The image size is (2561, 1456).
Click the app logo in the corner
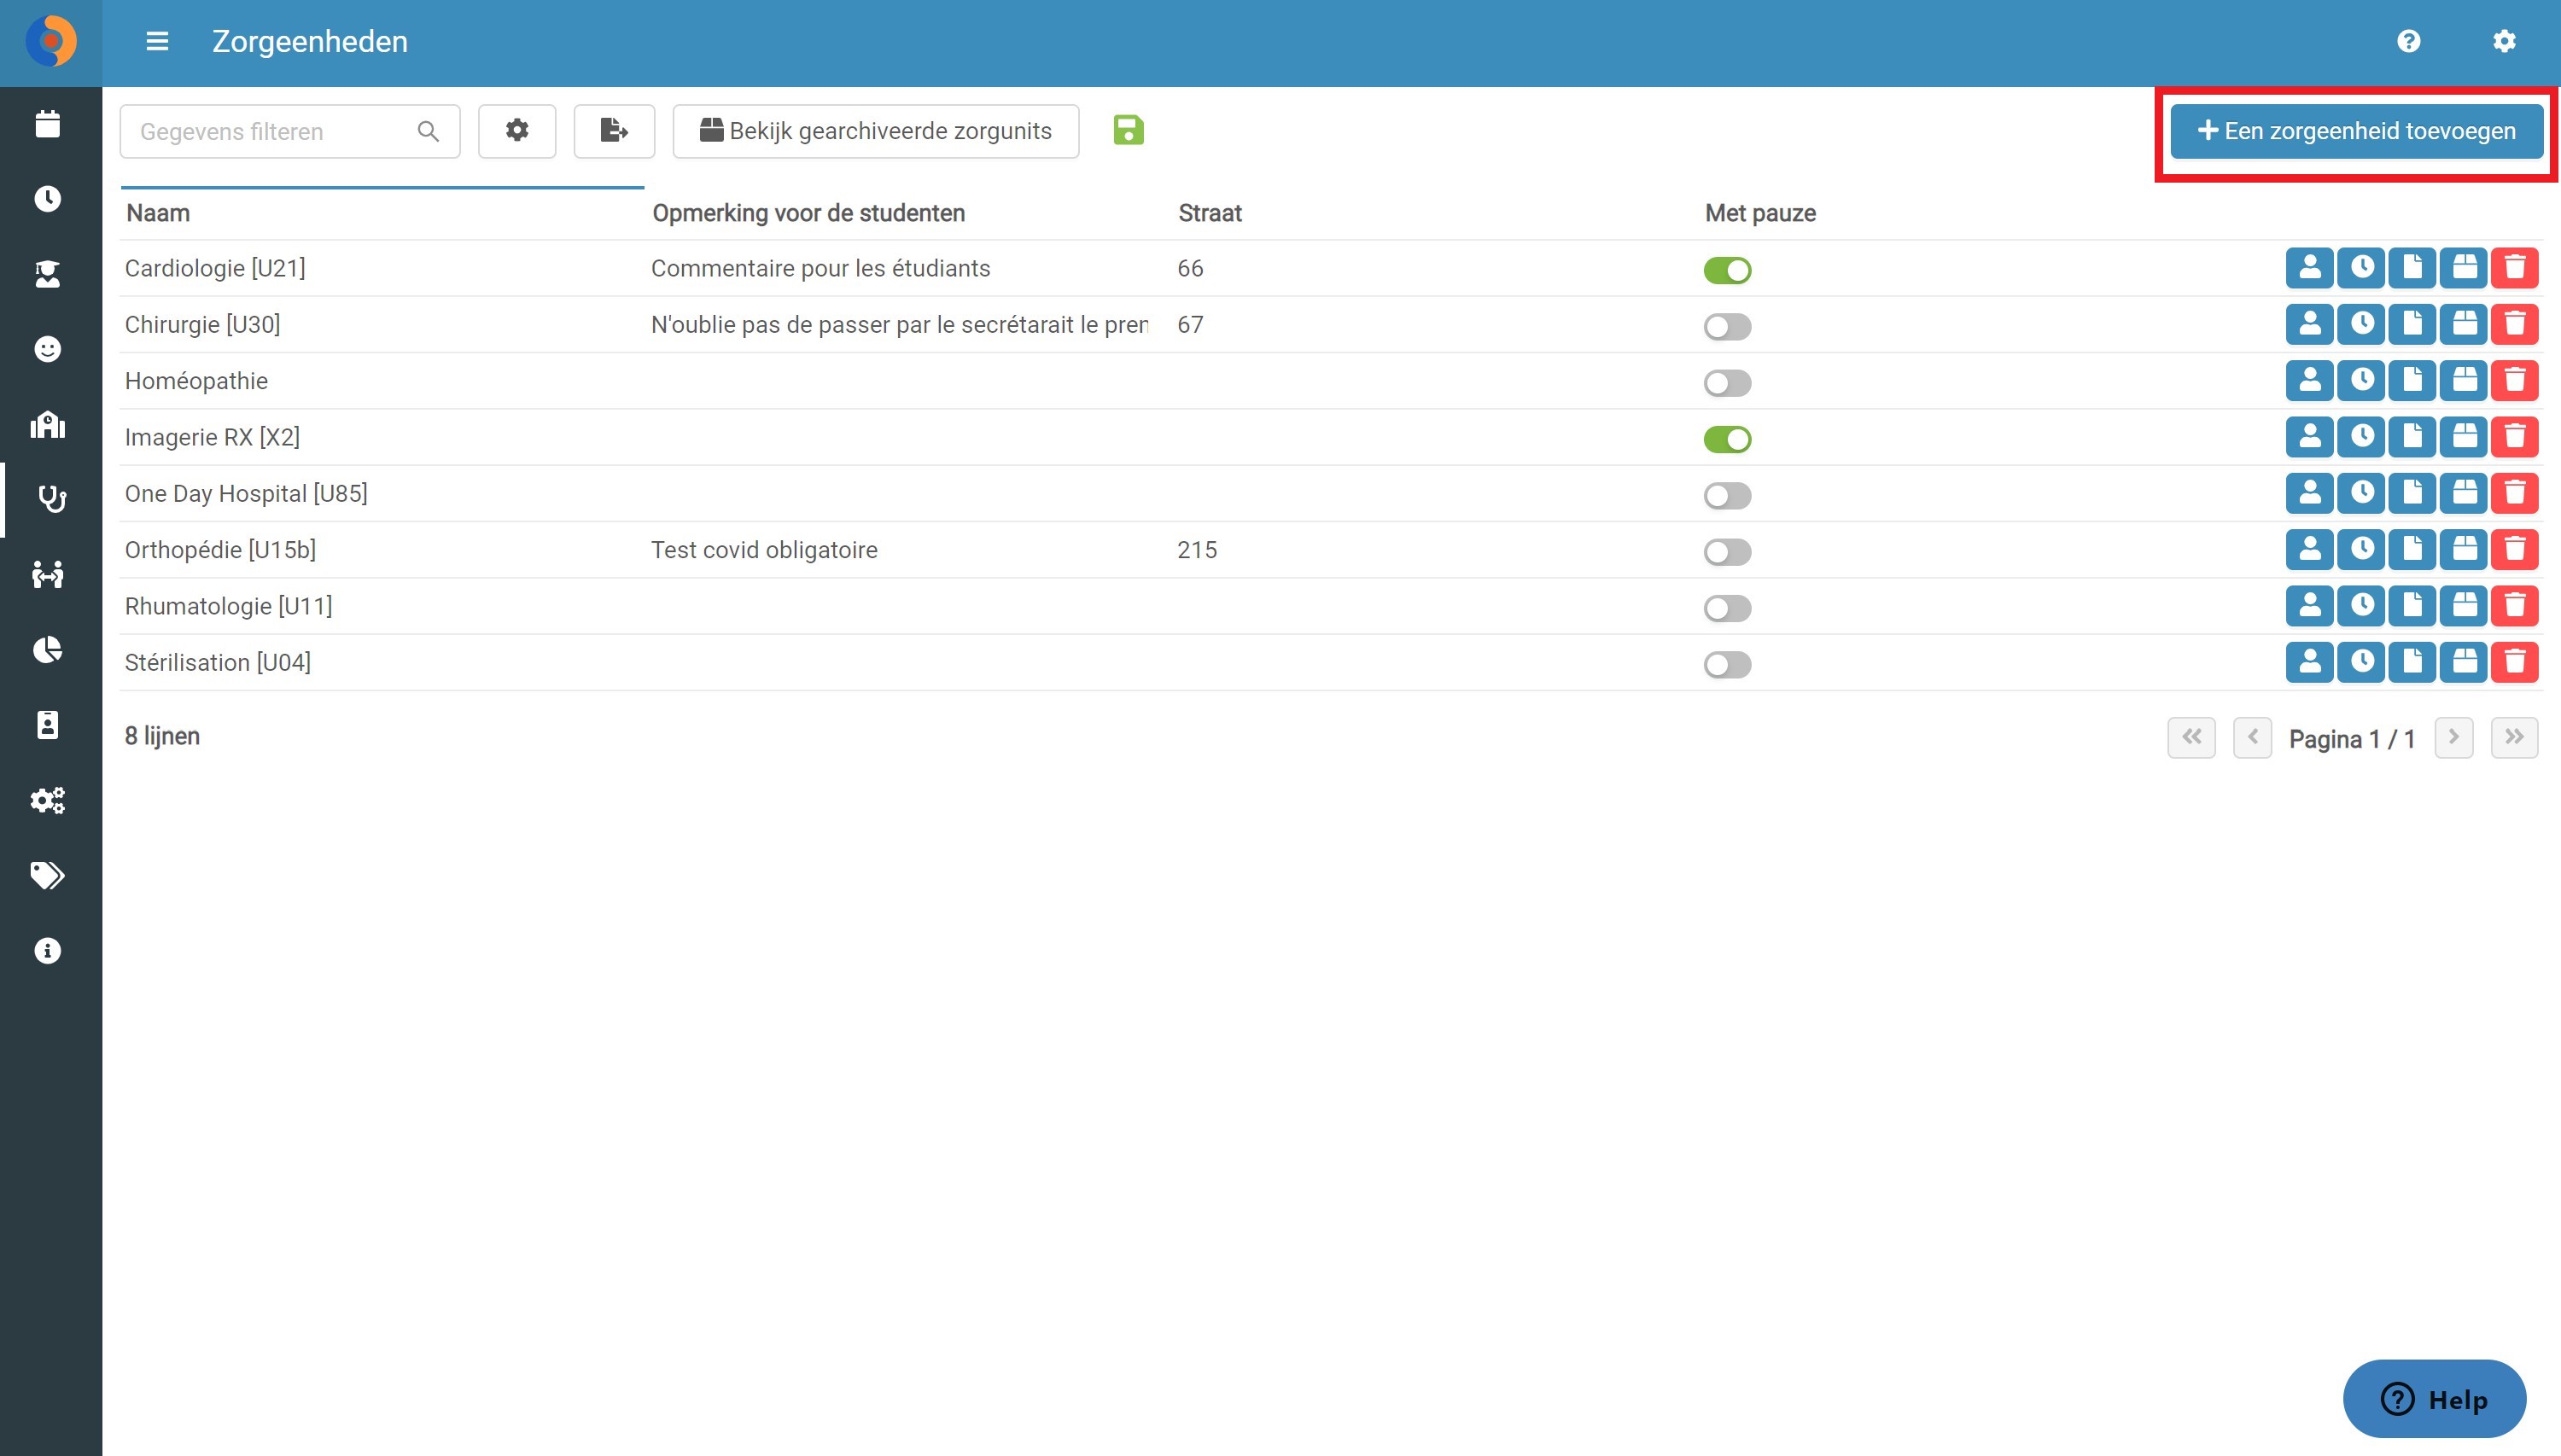coord(51,42)
